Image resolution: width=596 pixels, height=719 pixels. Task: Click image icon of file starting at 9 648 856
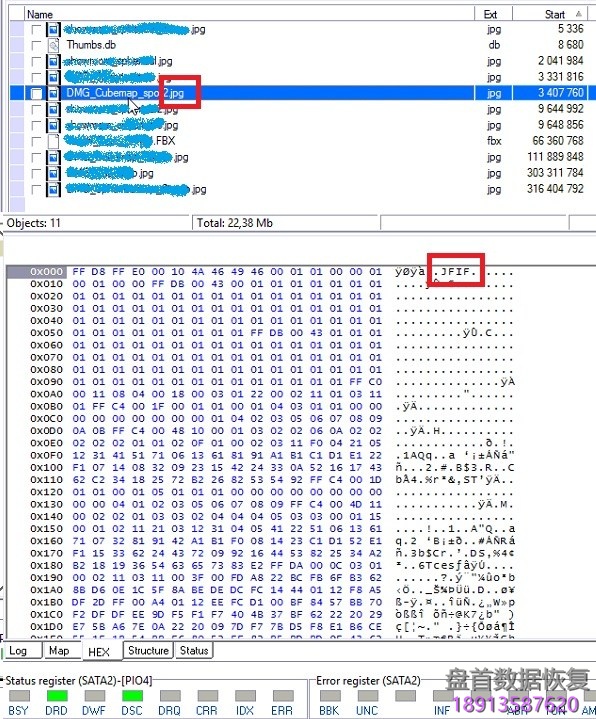(53, 126)
